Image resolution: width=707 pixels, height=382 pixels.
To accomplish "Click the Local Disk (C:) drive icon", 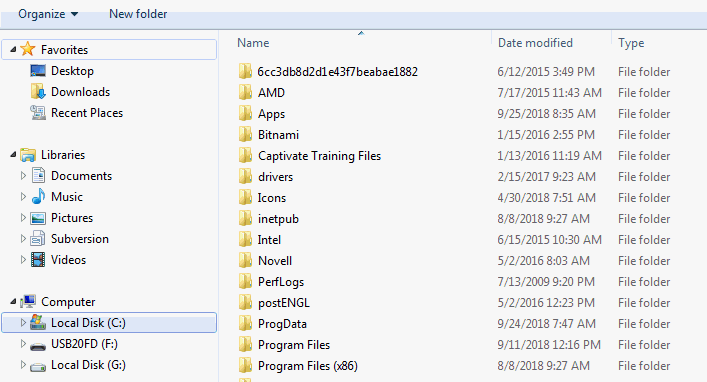I will pyautogui.click(x=38, y=322).
